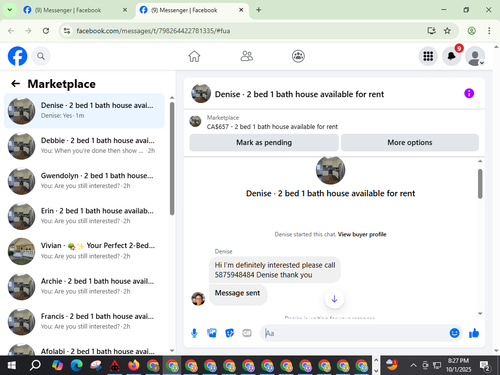Switch to the first Messenger browser tab
Screen dimensions: 500x375
click(68, 10)
